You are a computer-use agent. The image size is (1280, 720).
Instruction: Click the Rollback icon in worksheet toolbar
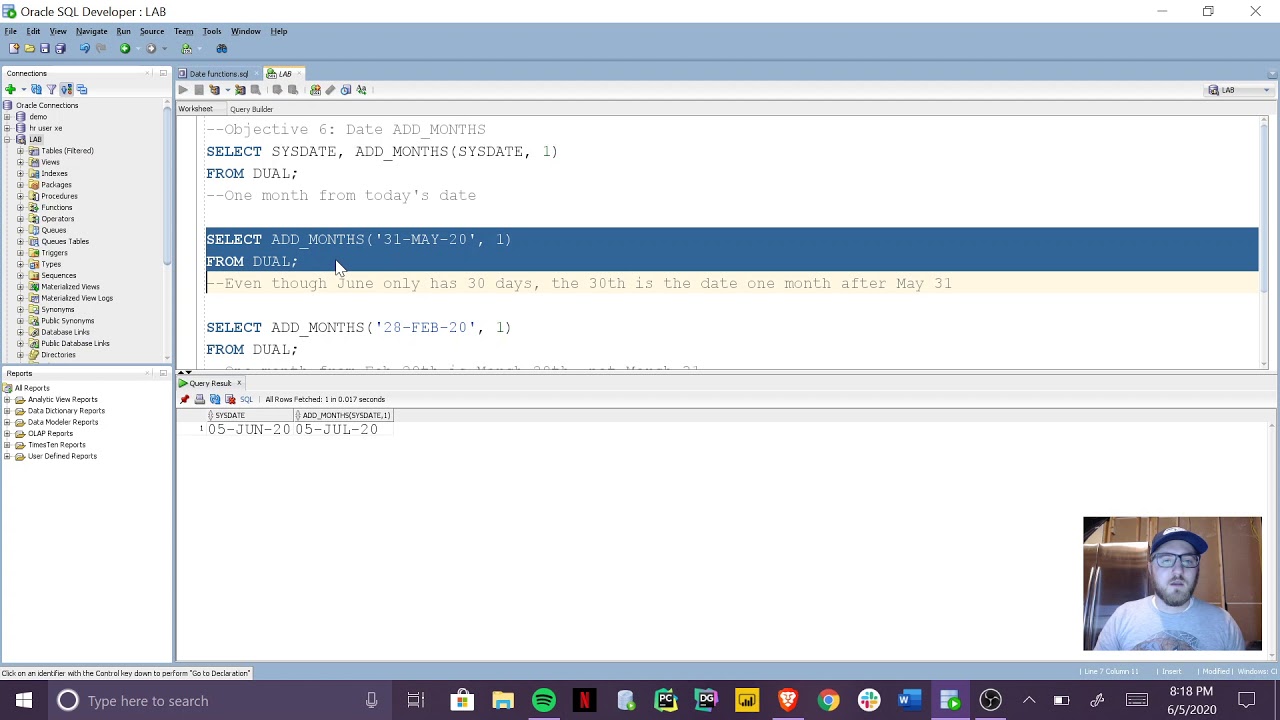click(x=292, y=90)
